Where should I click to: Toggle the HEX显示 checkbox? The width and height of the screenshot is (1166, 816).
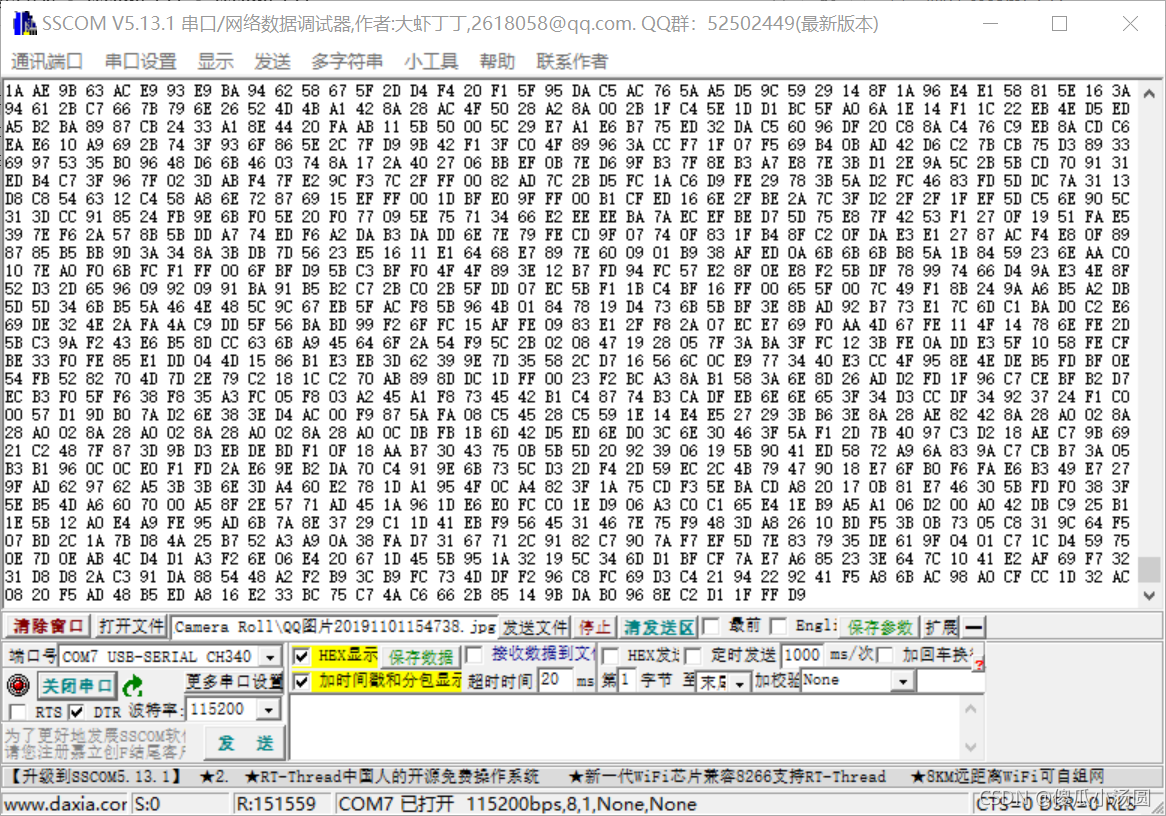coord(301,656)
